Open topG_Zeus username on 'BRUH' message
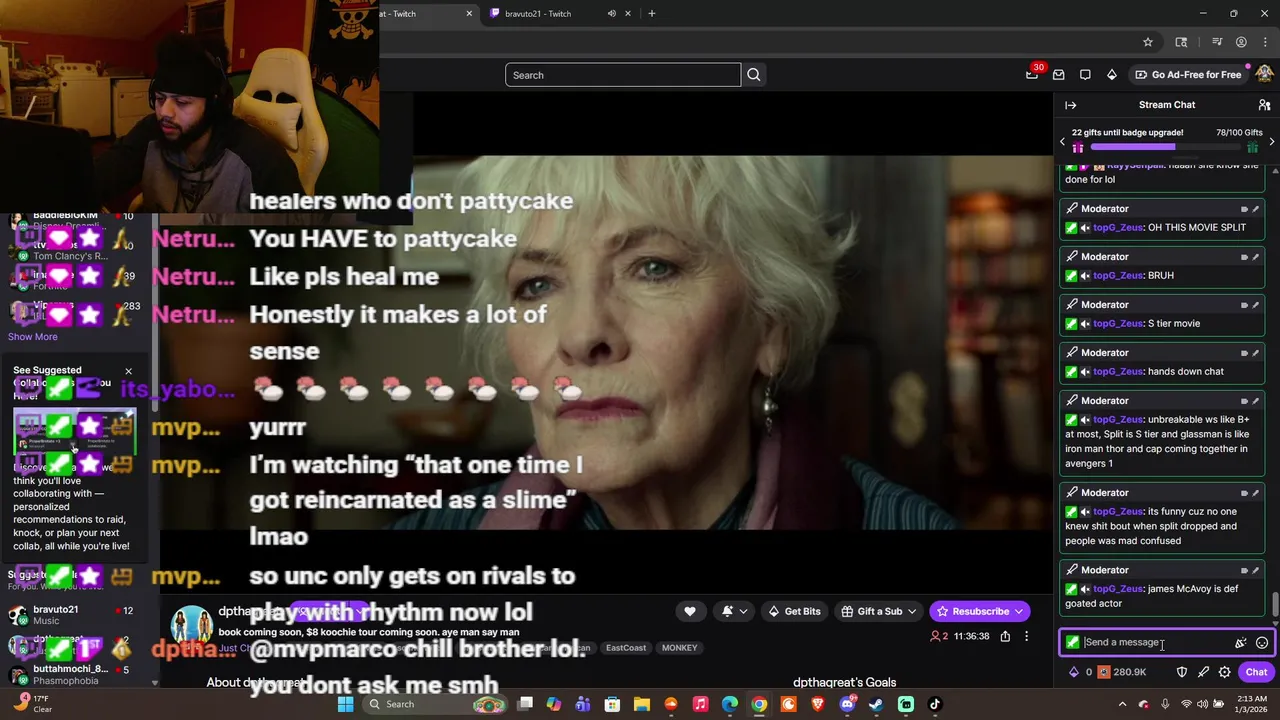Screen dimensions: 1280x720 coord(1119,276)
